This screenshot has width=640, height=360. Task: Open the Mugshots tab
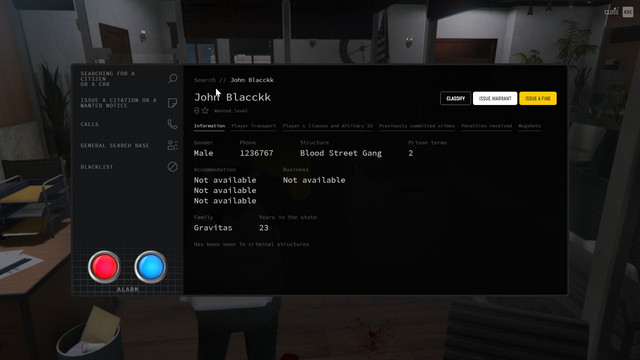(x=529, y=126)
